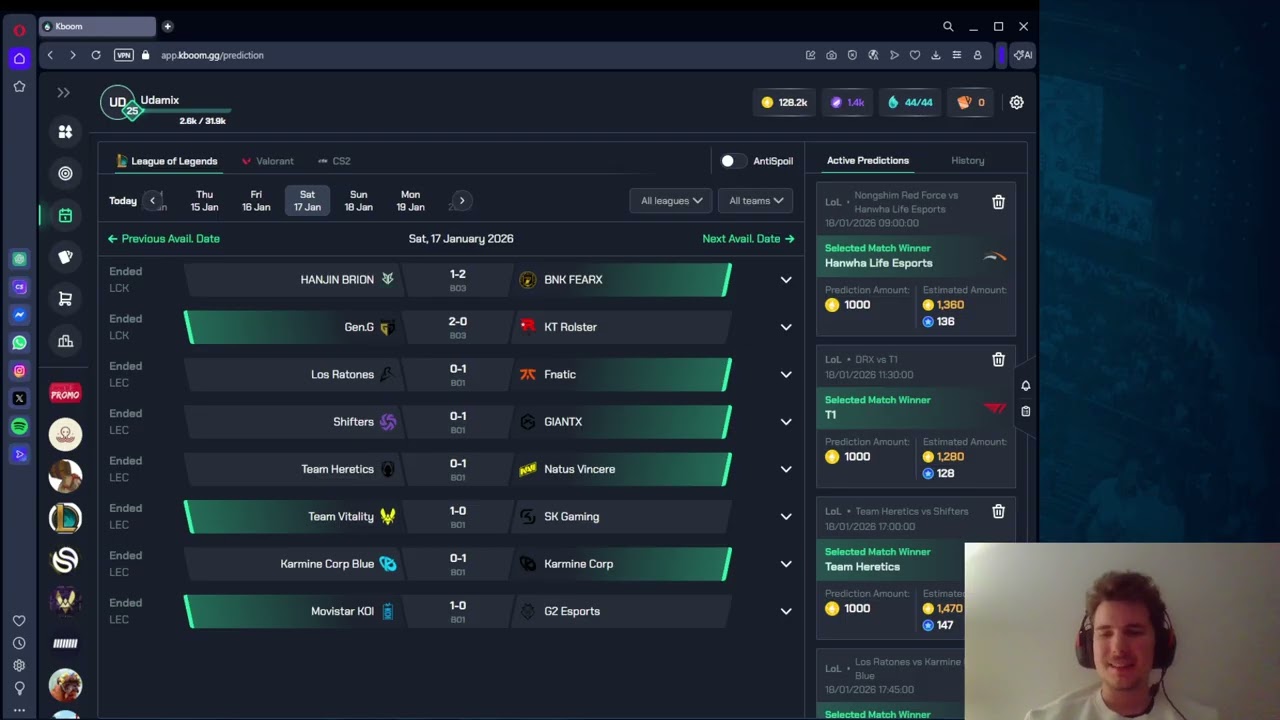Expand the Kboom sidebar with double chevron
This screenshot has width=1280, height=720.
[x=63, y=93]
